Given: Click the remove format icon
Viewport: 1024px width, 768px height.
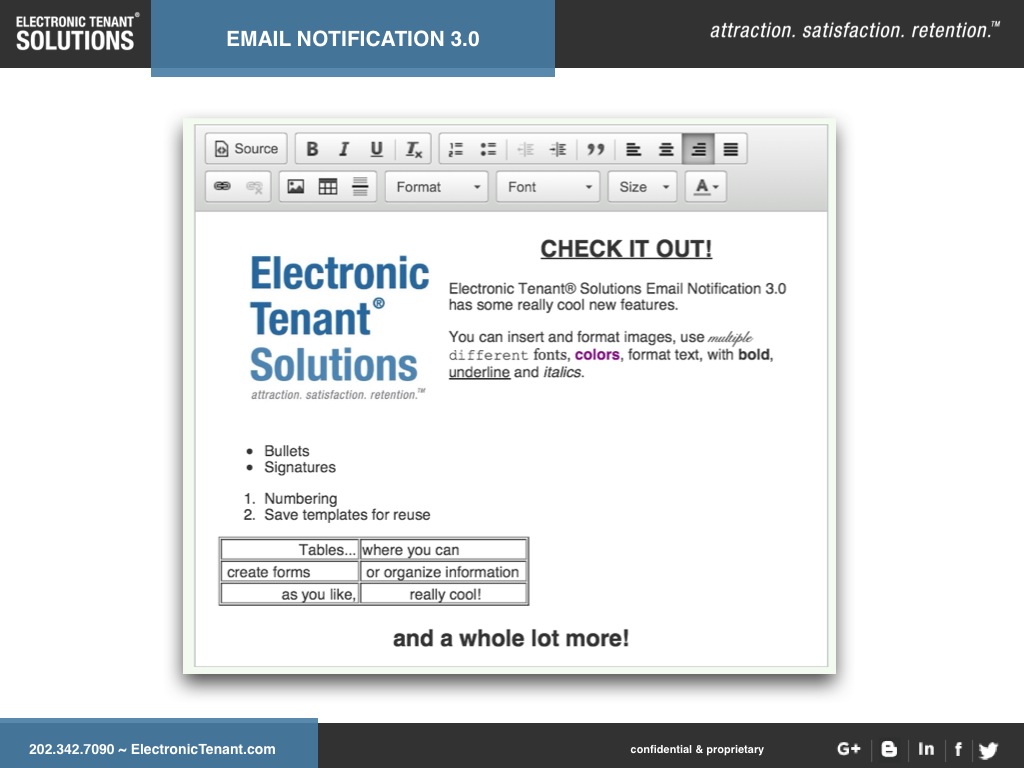Looking at the screenshot, I should coord(413,149).
